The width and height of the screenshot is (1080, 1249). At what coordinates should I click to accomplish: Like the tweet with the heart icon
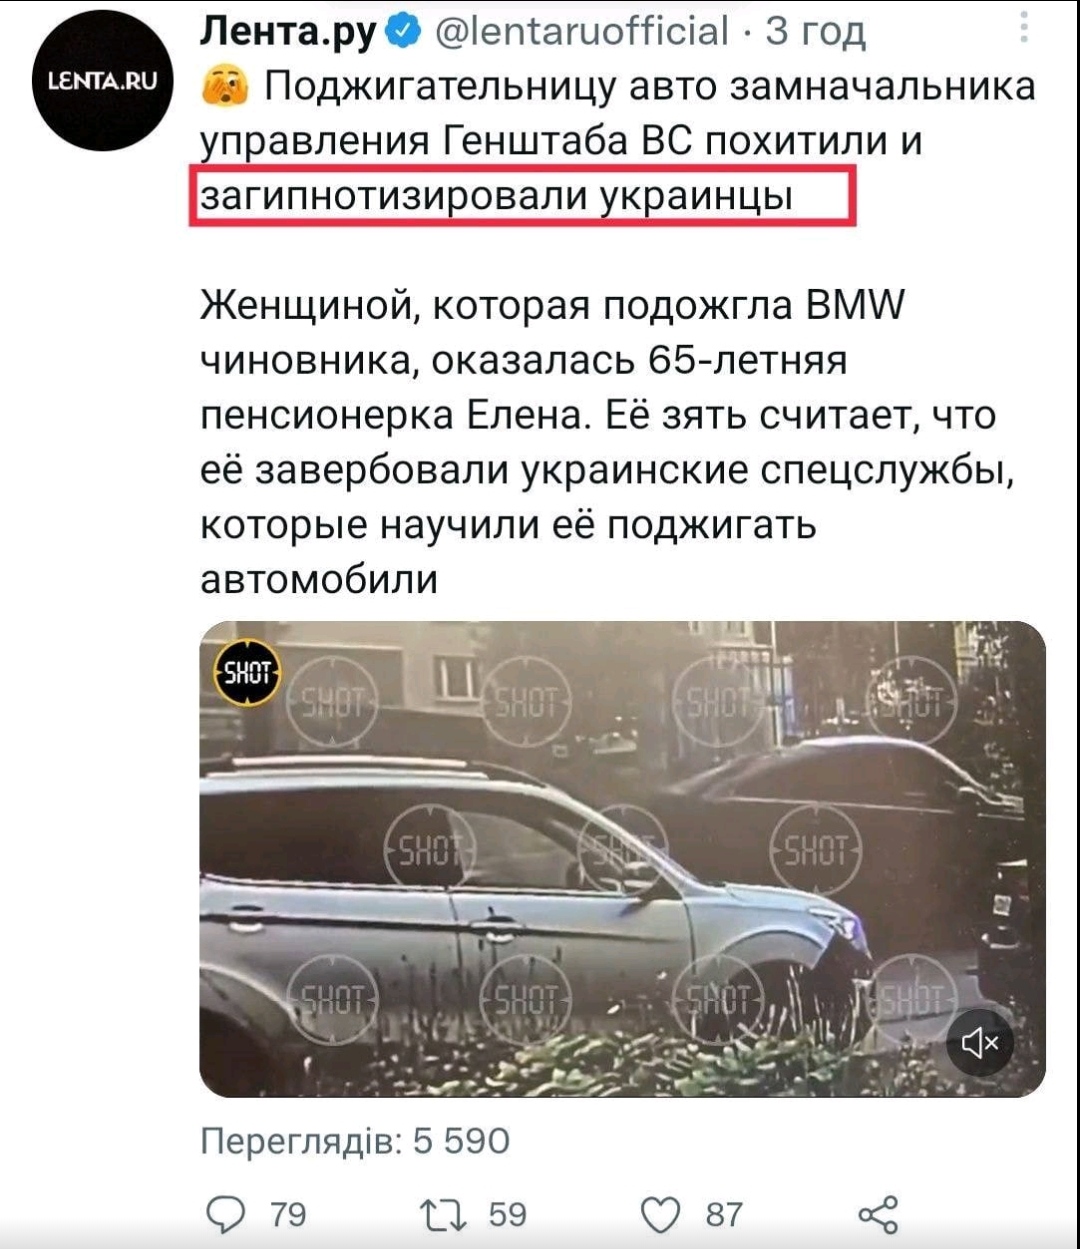660,1215
